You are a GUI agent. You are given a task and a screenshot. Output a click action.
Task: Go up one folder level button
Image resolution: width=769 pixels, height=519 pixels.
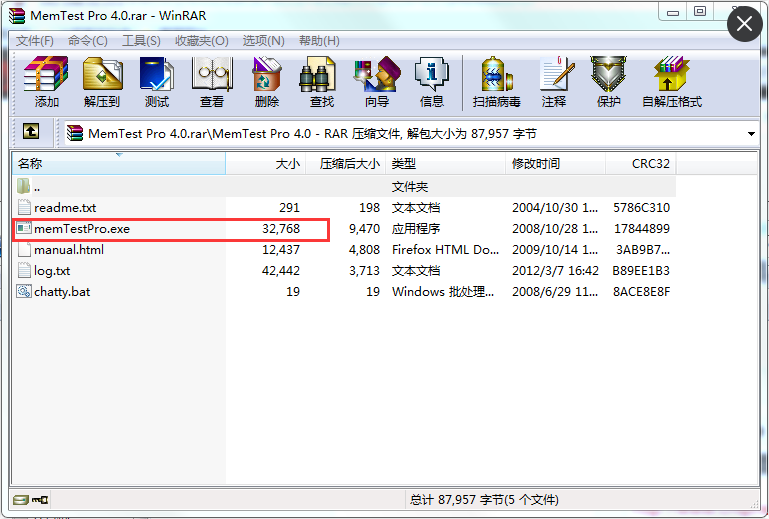pos(31,131)
